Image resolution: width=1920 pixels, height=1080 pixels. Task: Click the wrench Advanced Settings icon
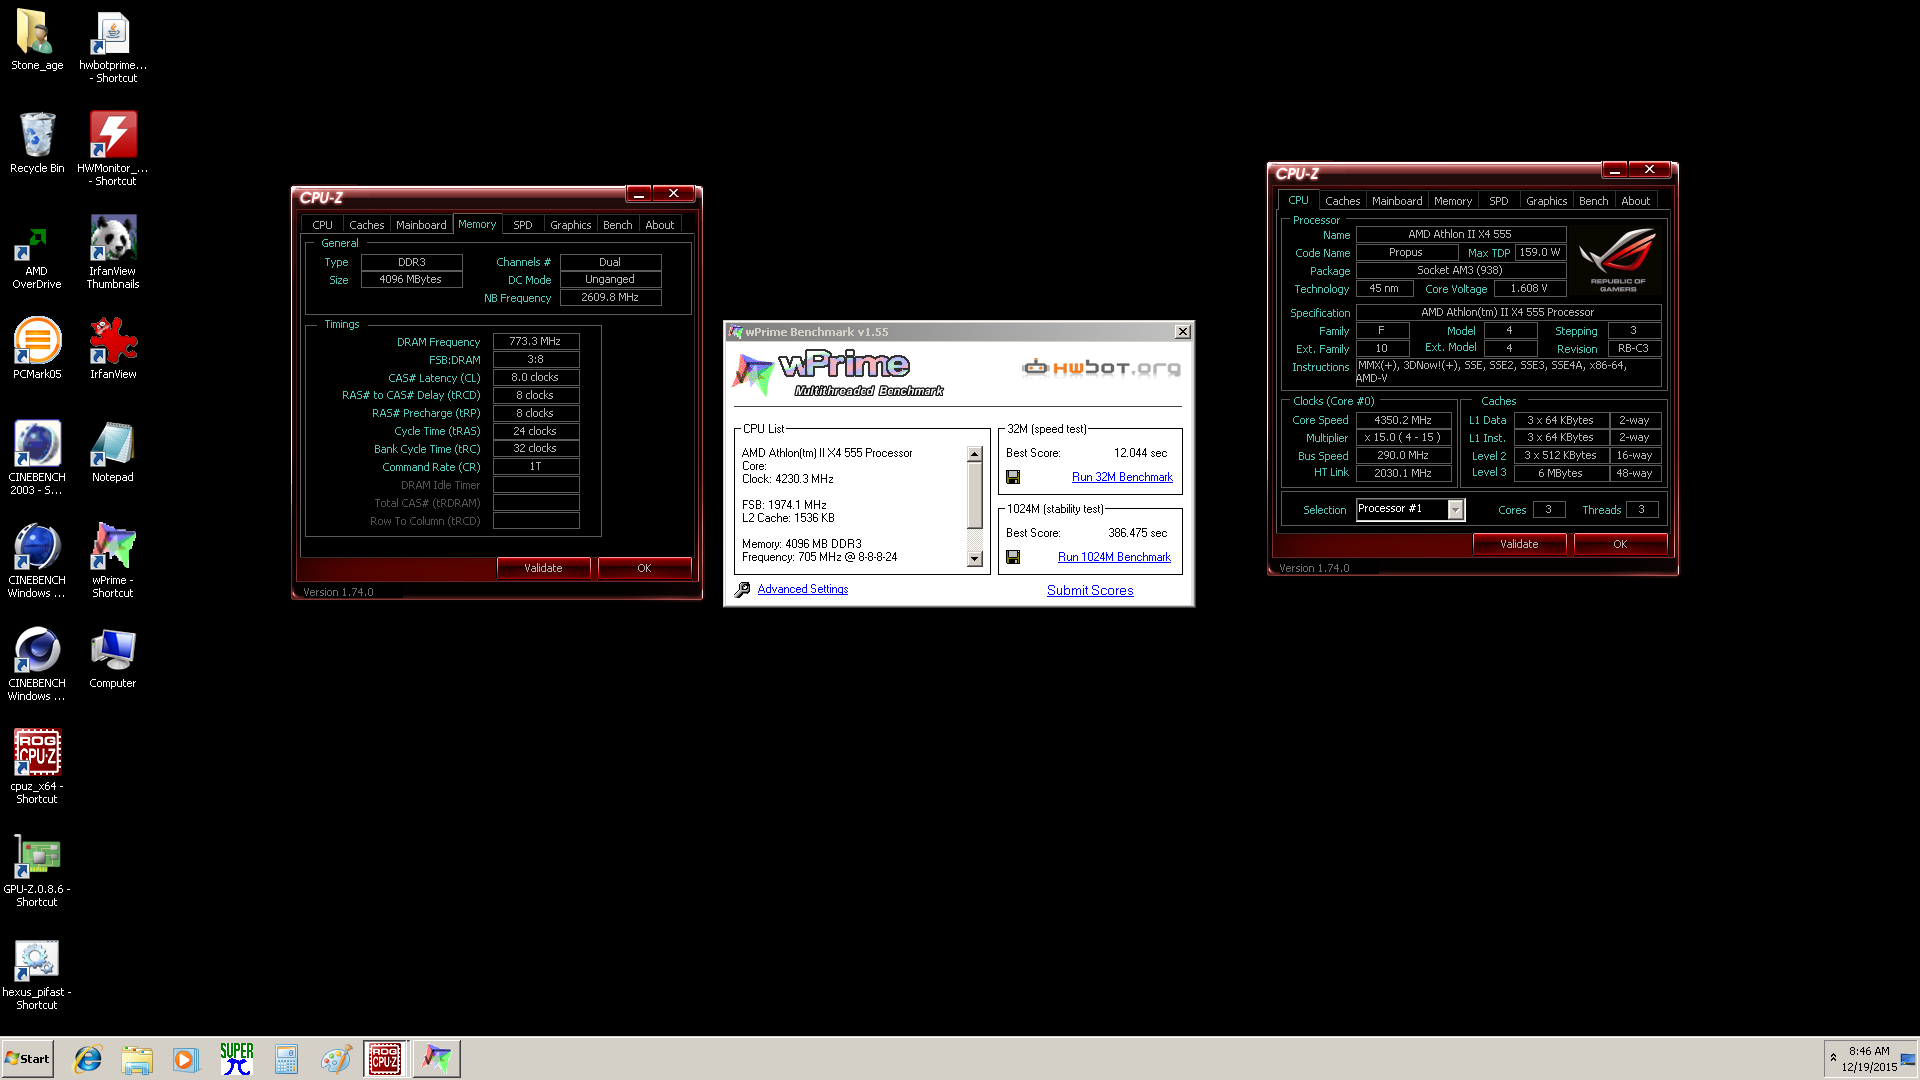pyautogui.click(x=742, y=590)
